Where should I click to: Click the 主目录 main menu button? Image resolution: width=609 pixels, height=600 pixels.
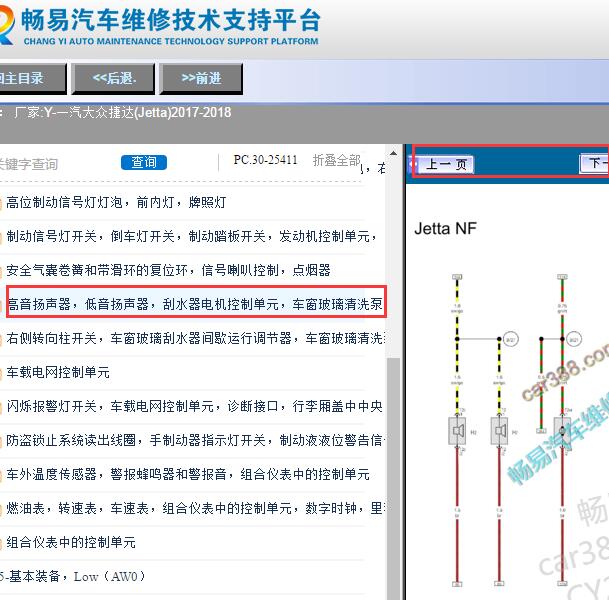pos(32,79)
